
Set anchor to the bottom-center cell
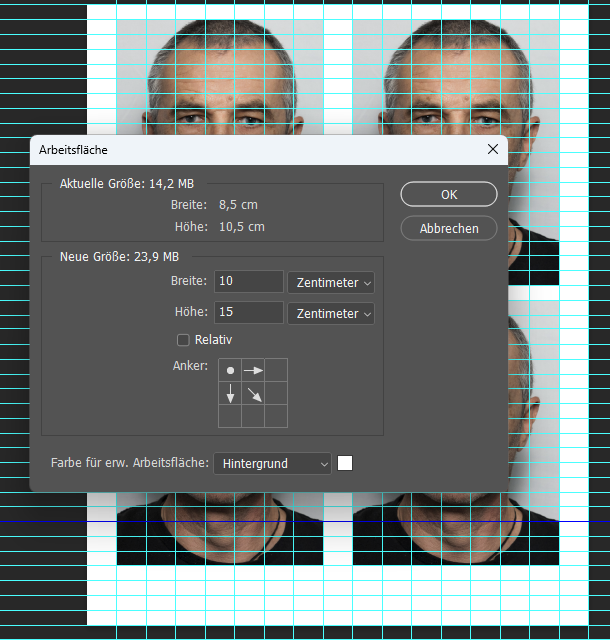click(x=253, y=416)
